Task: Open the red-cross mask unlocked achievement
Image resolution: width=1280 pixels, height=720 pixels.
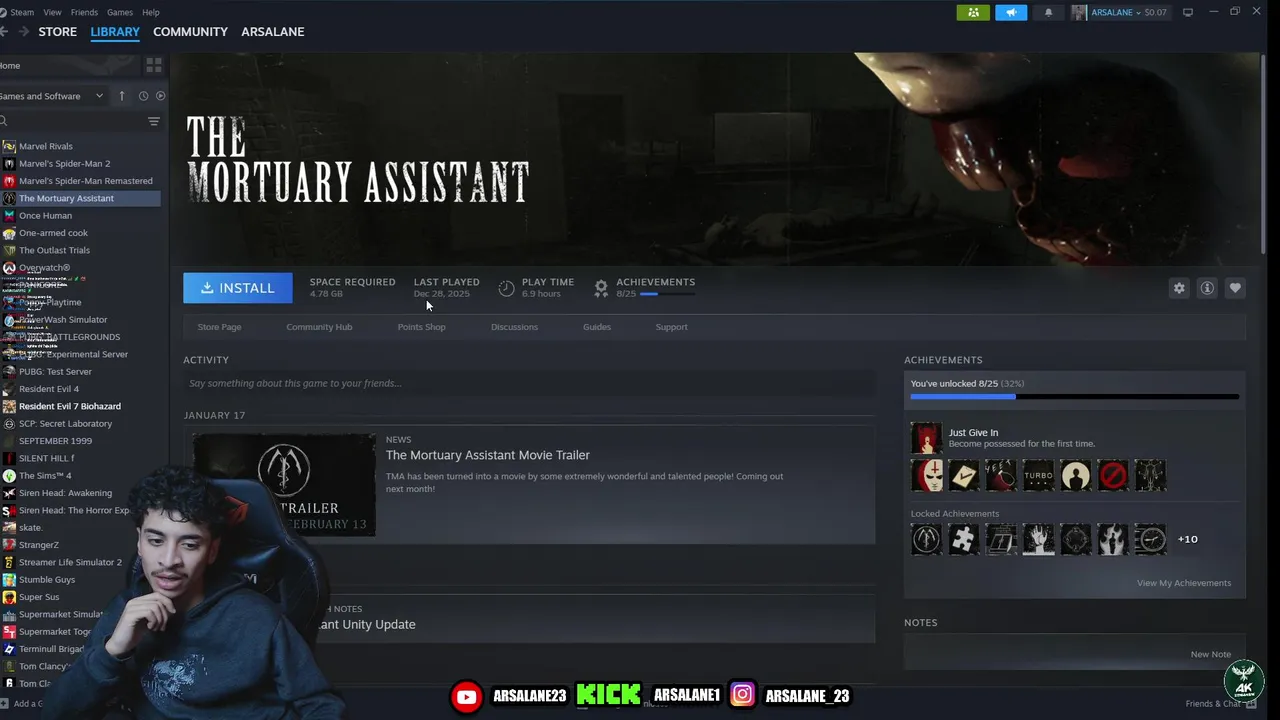Action: point(927,475)
